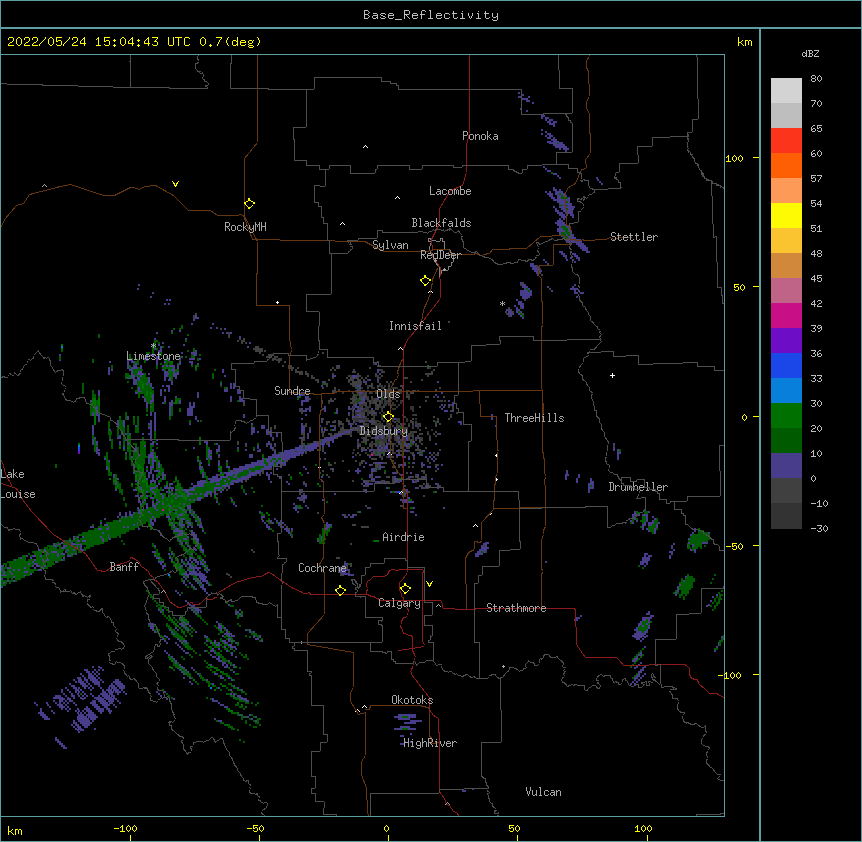Click the Drumheller map label
The image size is (862, 842).
tap(638, 488)
